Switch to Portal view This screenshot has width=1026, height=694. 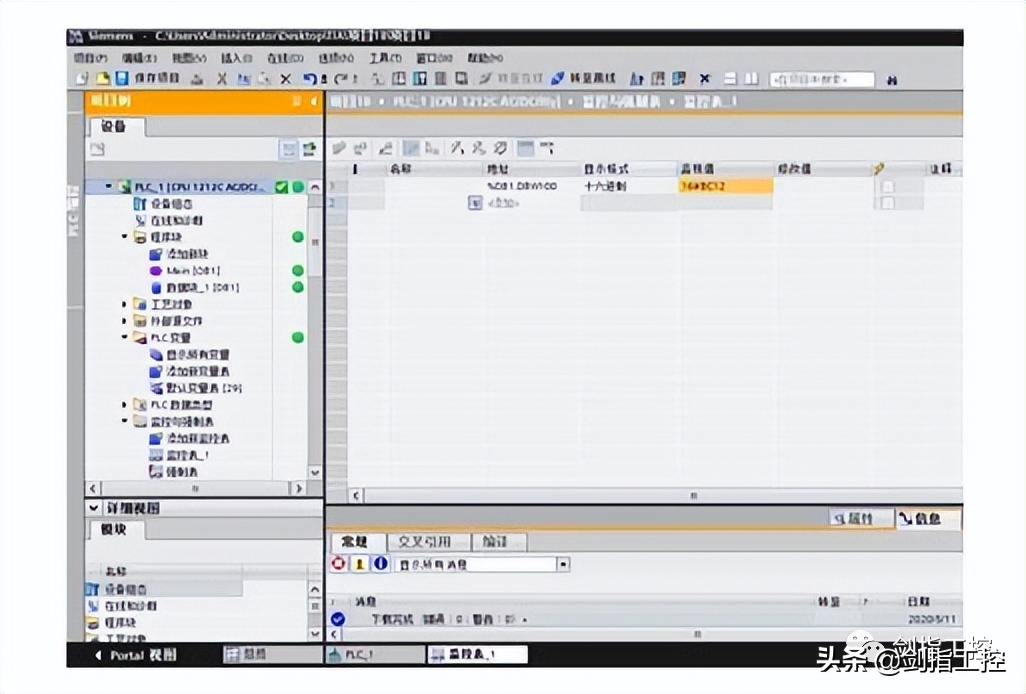point(135,655)
